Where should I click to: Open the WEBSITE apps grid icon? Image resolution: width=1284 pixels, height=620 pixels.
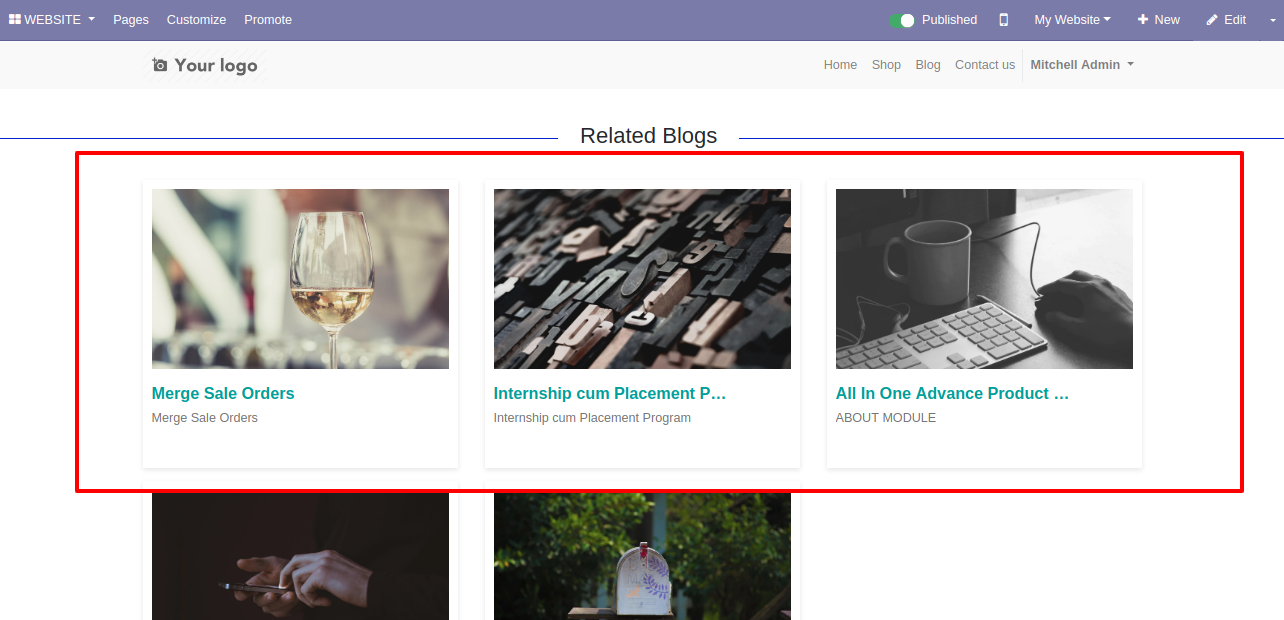15,19
